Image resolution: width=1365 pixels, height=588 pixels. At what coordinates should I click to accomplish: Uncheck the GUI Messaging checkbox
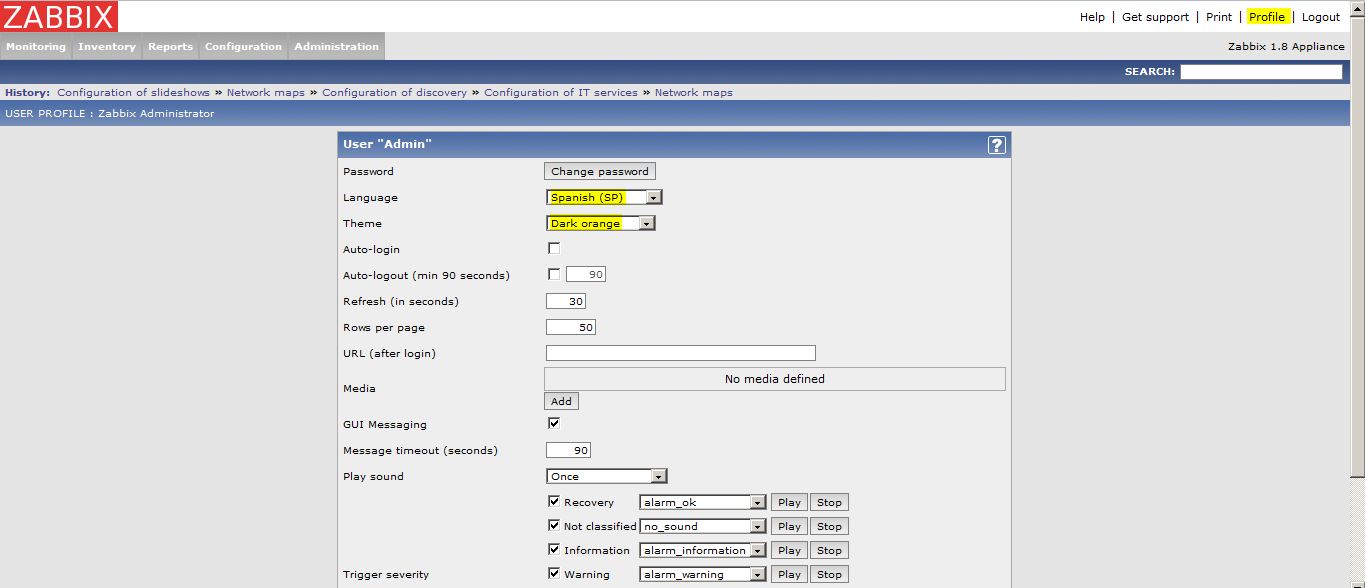554,424
